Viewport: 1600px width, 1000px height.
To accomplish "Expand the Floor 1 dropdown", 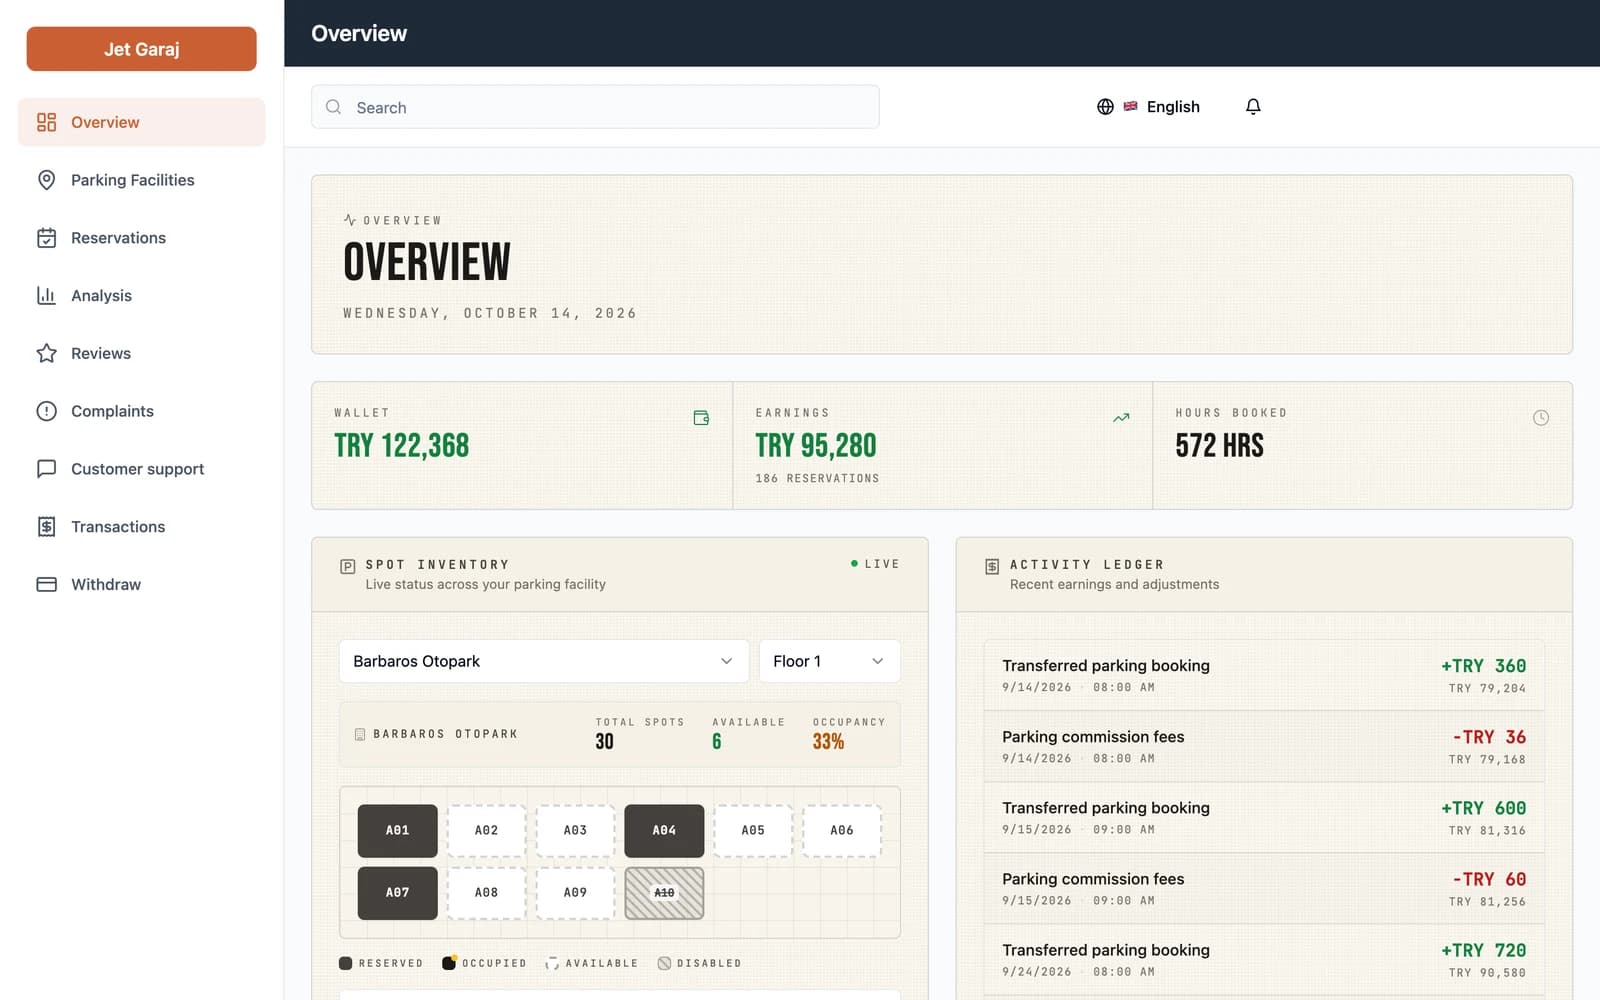I will pos(829,661).
